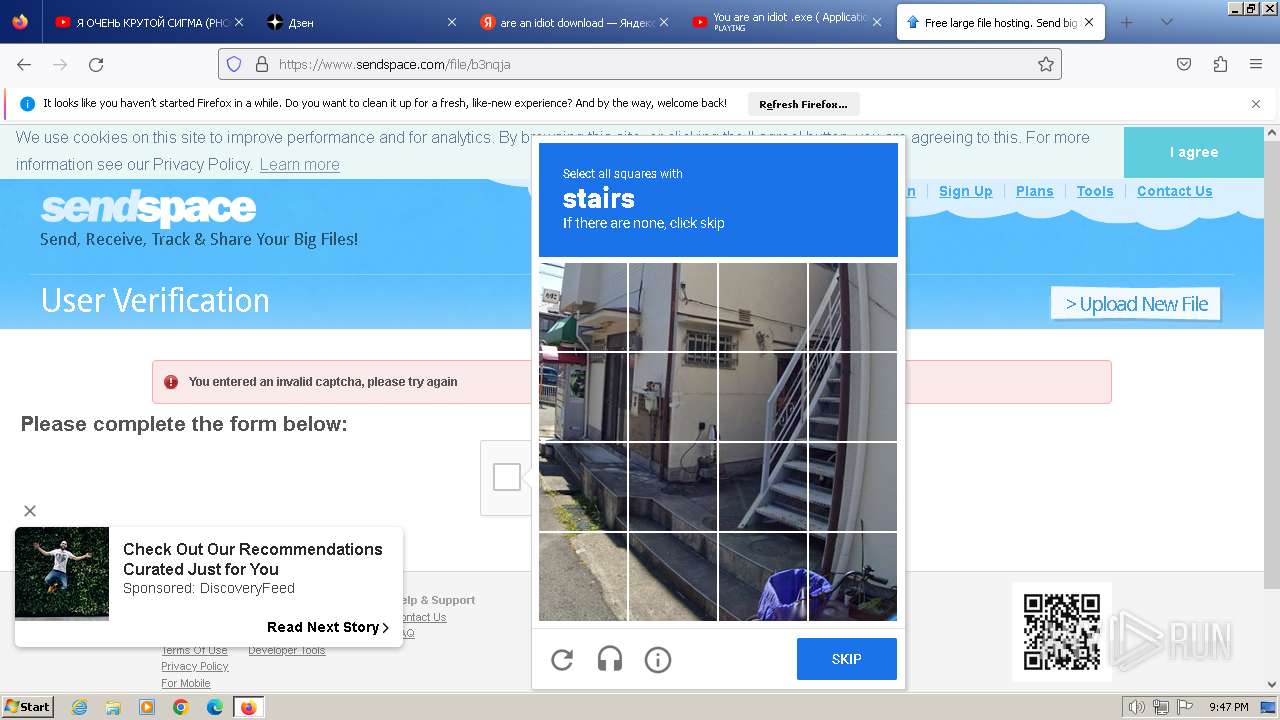Open Privacy Policy footer link
The height and width of the screenshot is (720, 1280).
[195, 666]
